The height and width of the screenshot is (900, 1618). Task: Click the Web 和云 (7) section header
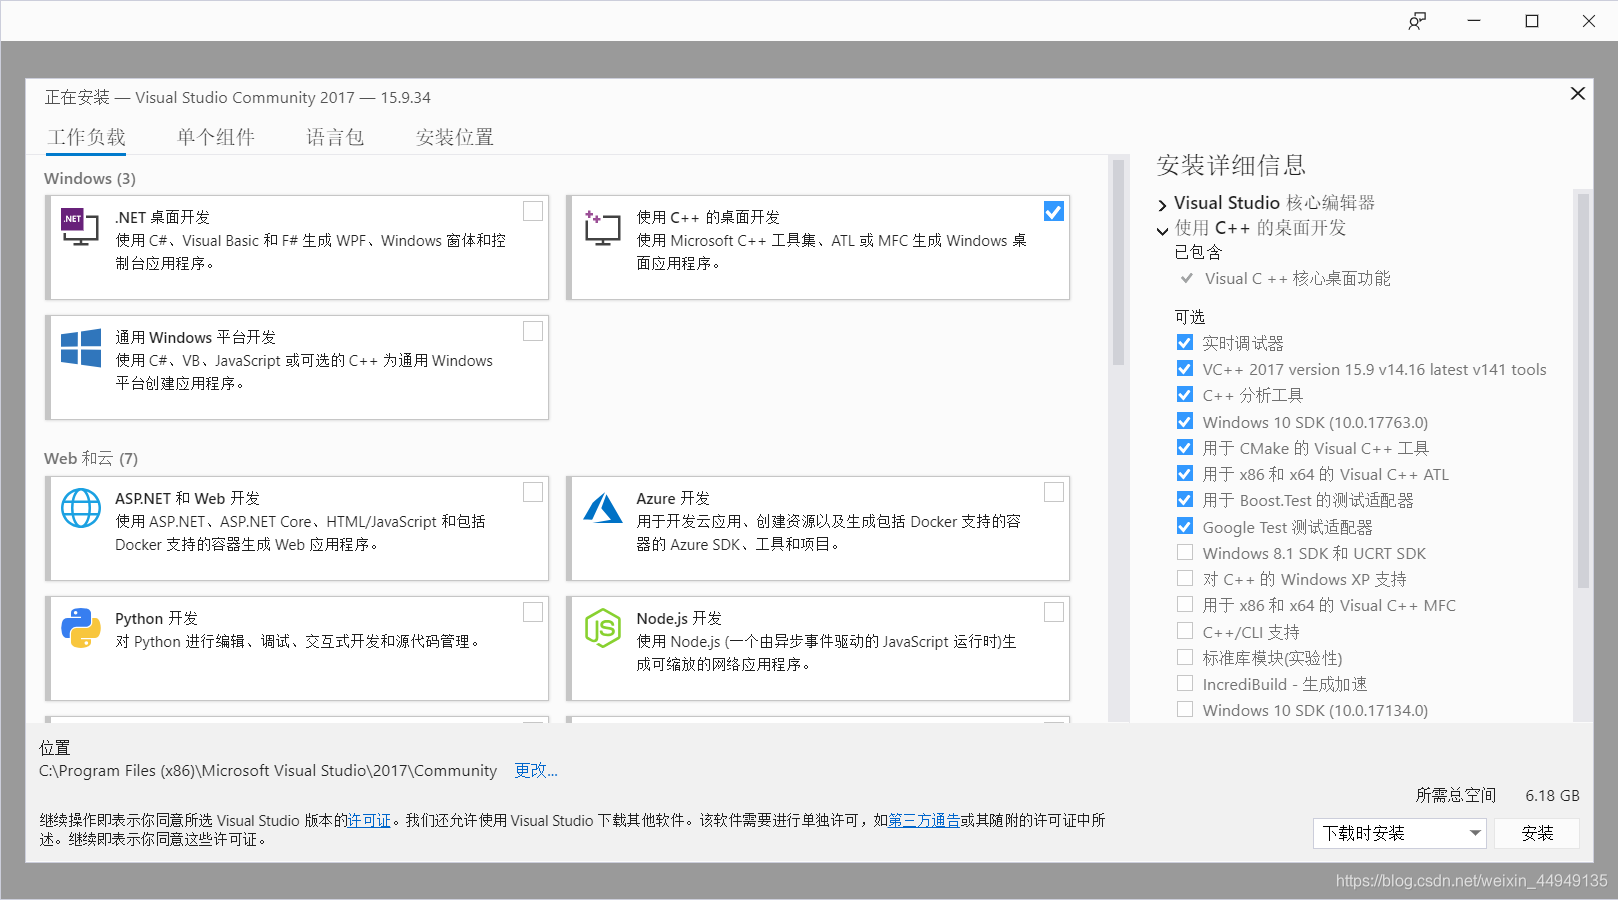pyautogui.click(x=91, y=458)
